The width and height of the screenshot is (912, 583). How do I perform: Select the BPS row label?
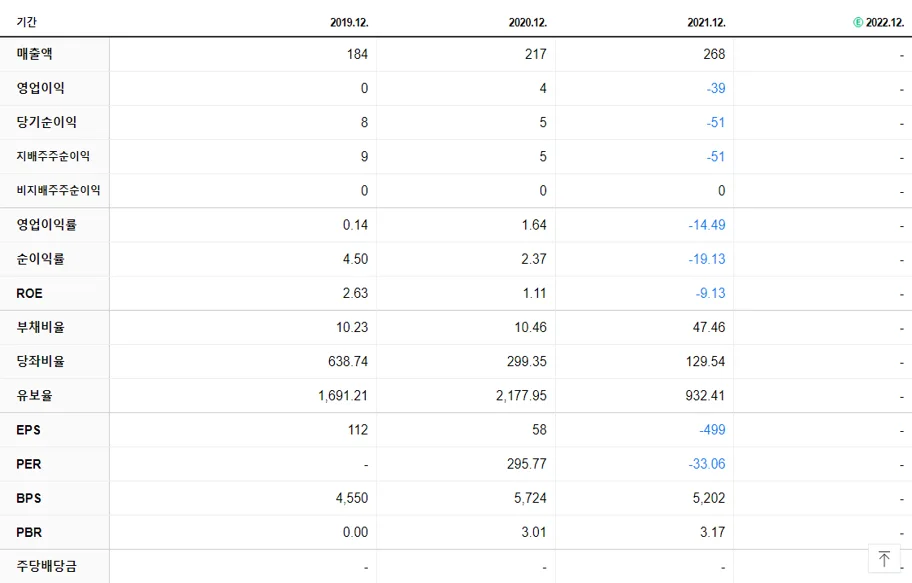[28, 498]
